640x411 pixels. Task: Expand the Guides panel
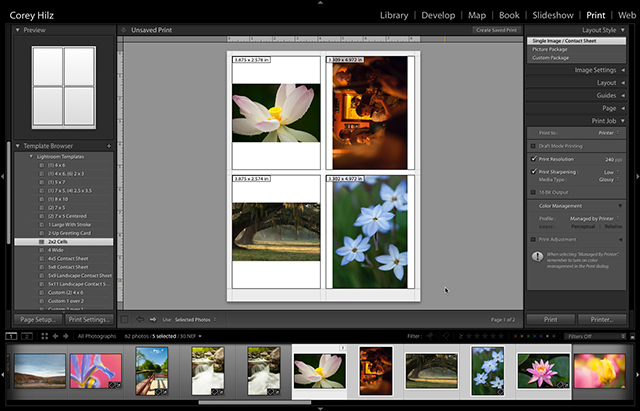click(x=623, y=96)
